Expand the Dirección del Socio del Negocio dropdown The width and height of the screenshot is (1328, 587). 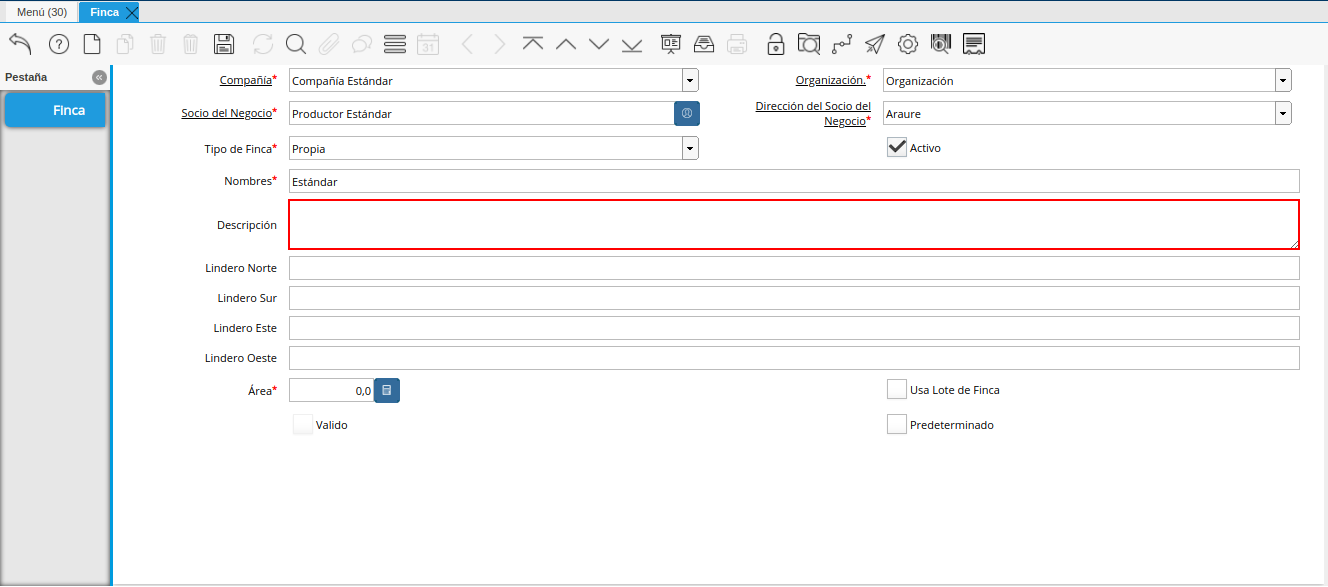pyautogui.click(x=1283, y=114)
